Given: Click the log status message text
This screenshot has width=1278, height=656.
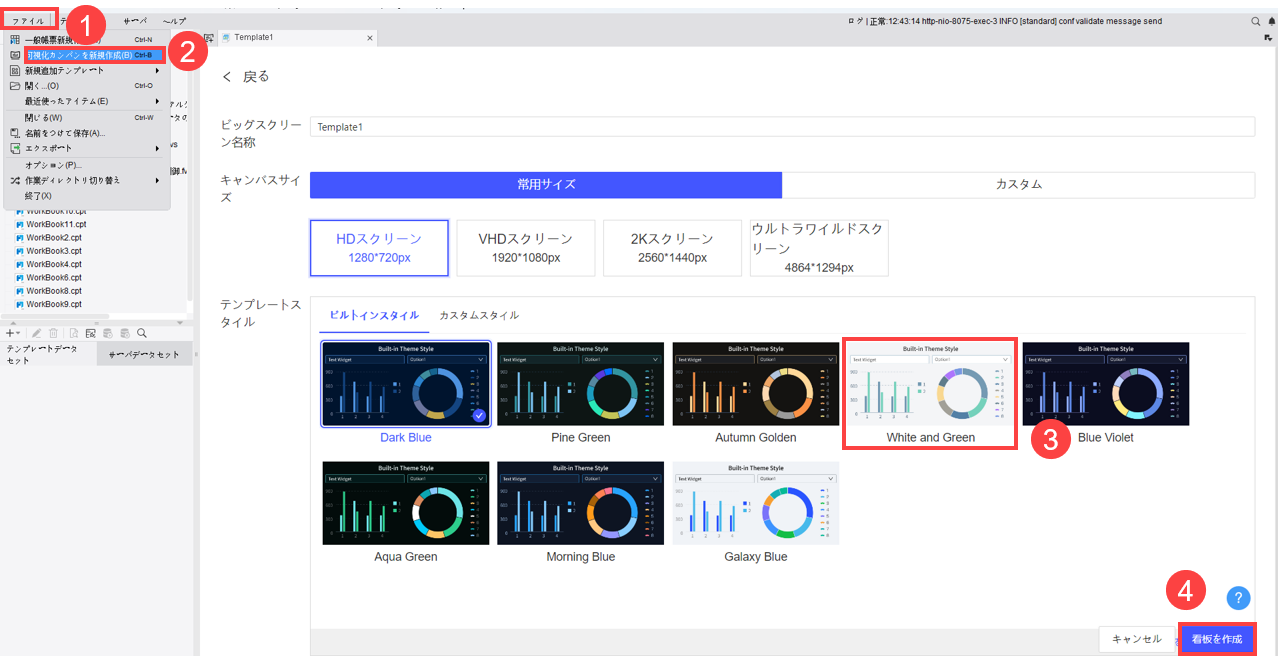Looking at the screenshot, I should tap(1004, 21).
